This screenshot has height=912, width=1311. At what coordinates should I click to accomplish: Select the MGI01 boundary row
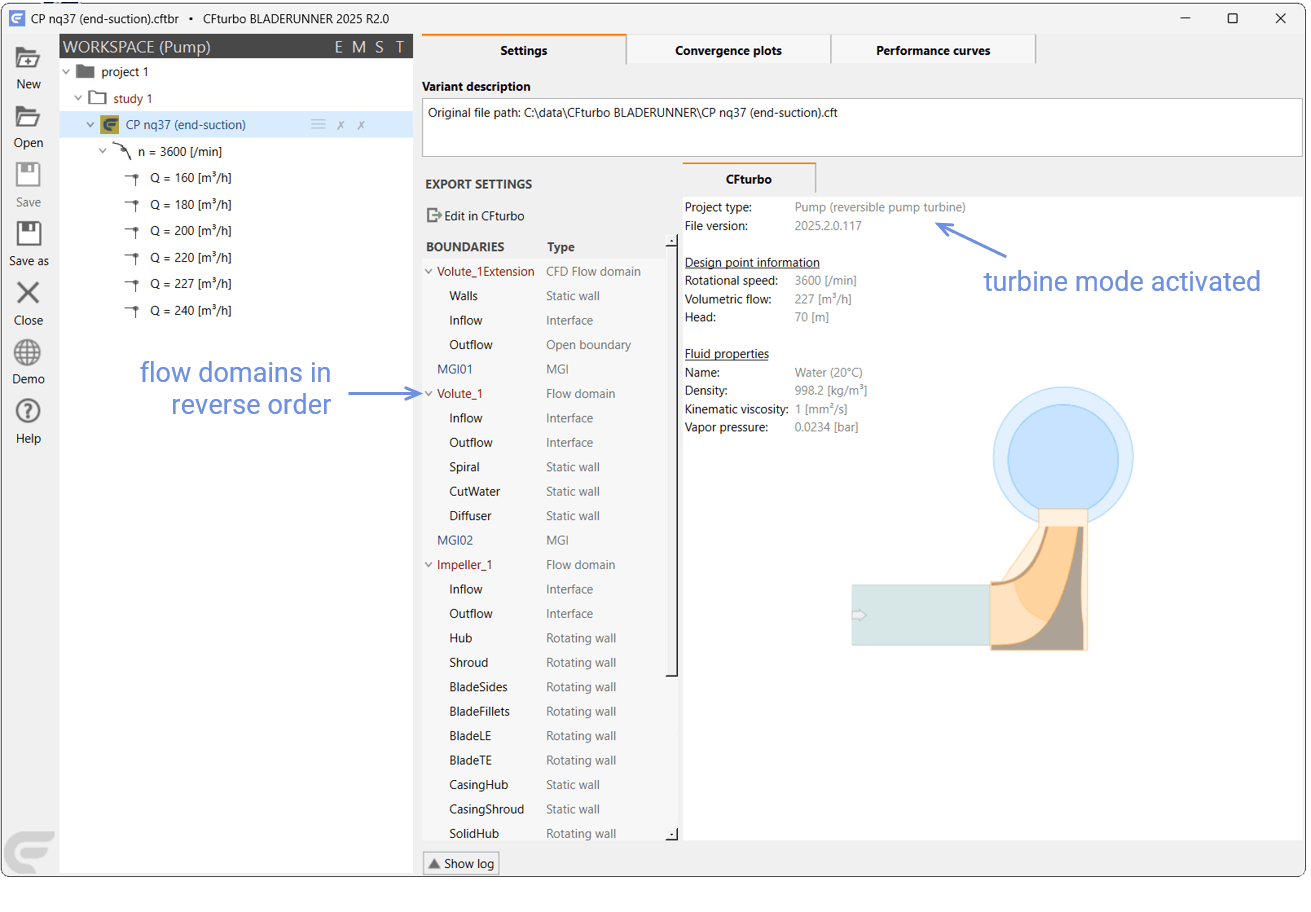pos(543,370)
